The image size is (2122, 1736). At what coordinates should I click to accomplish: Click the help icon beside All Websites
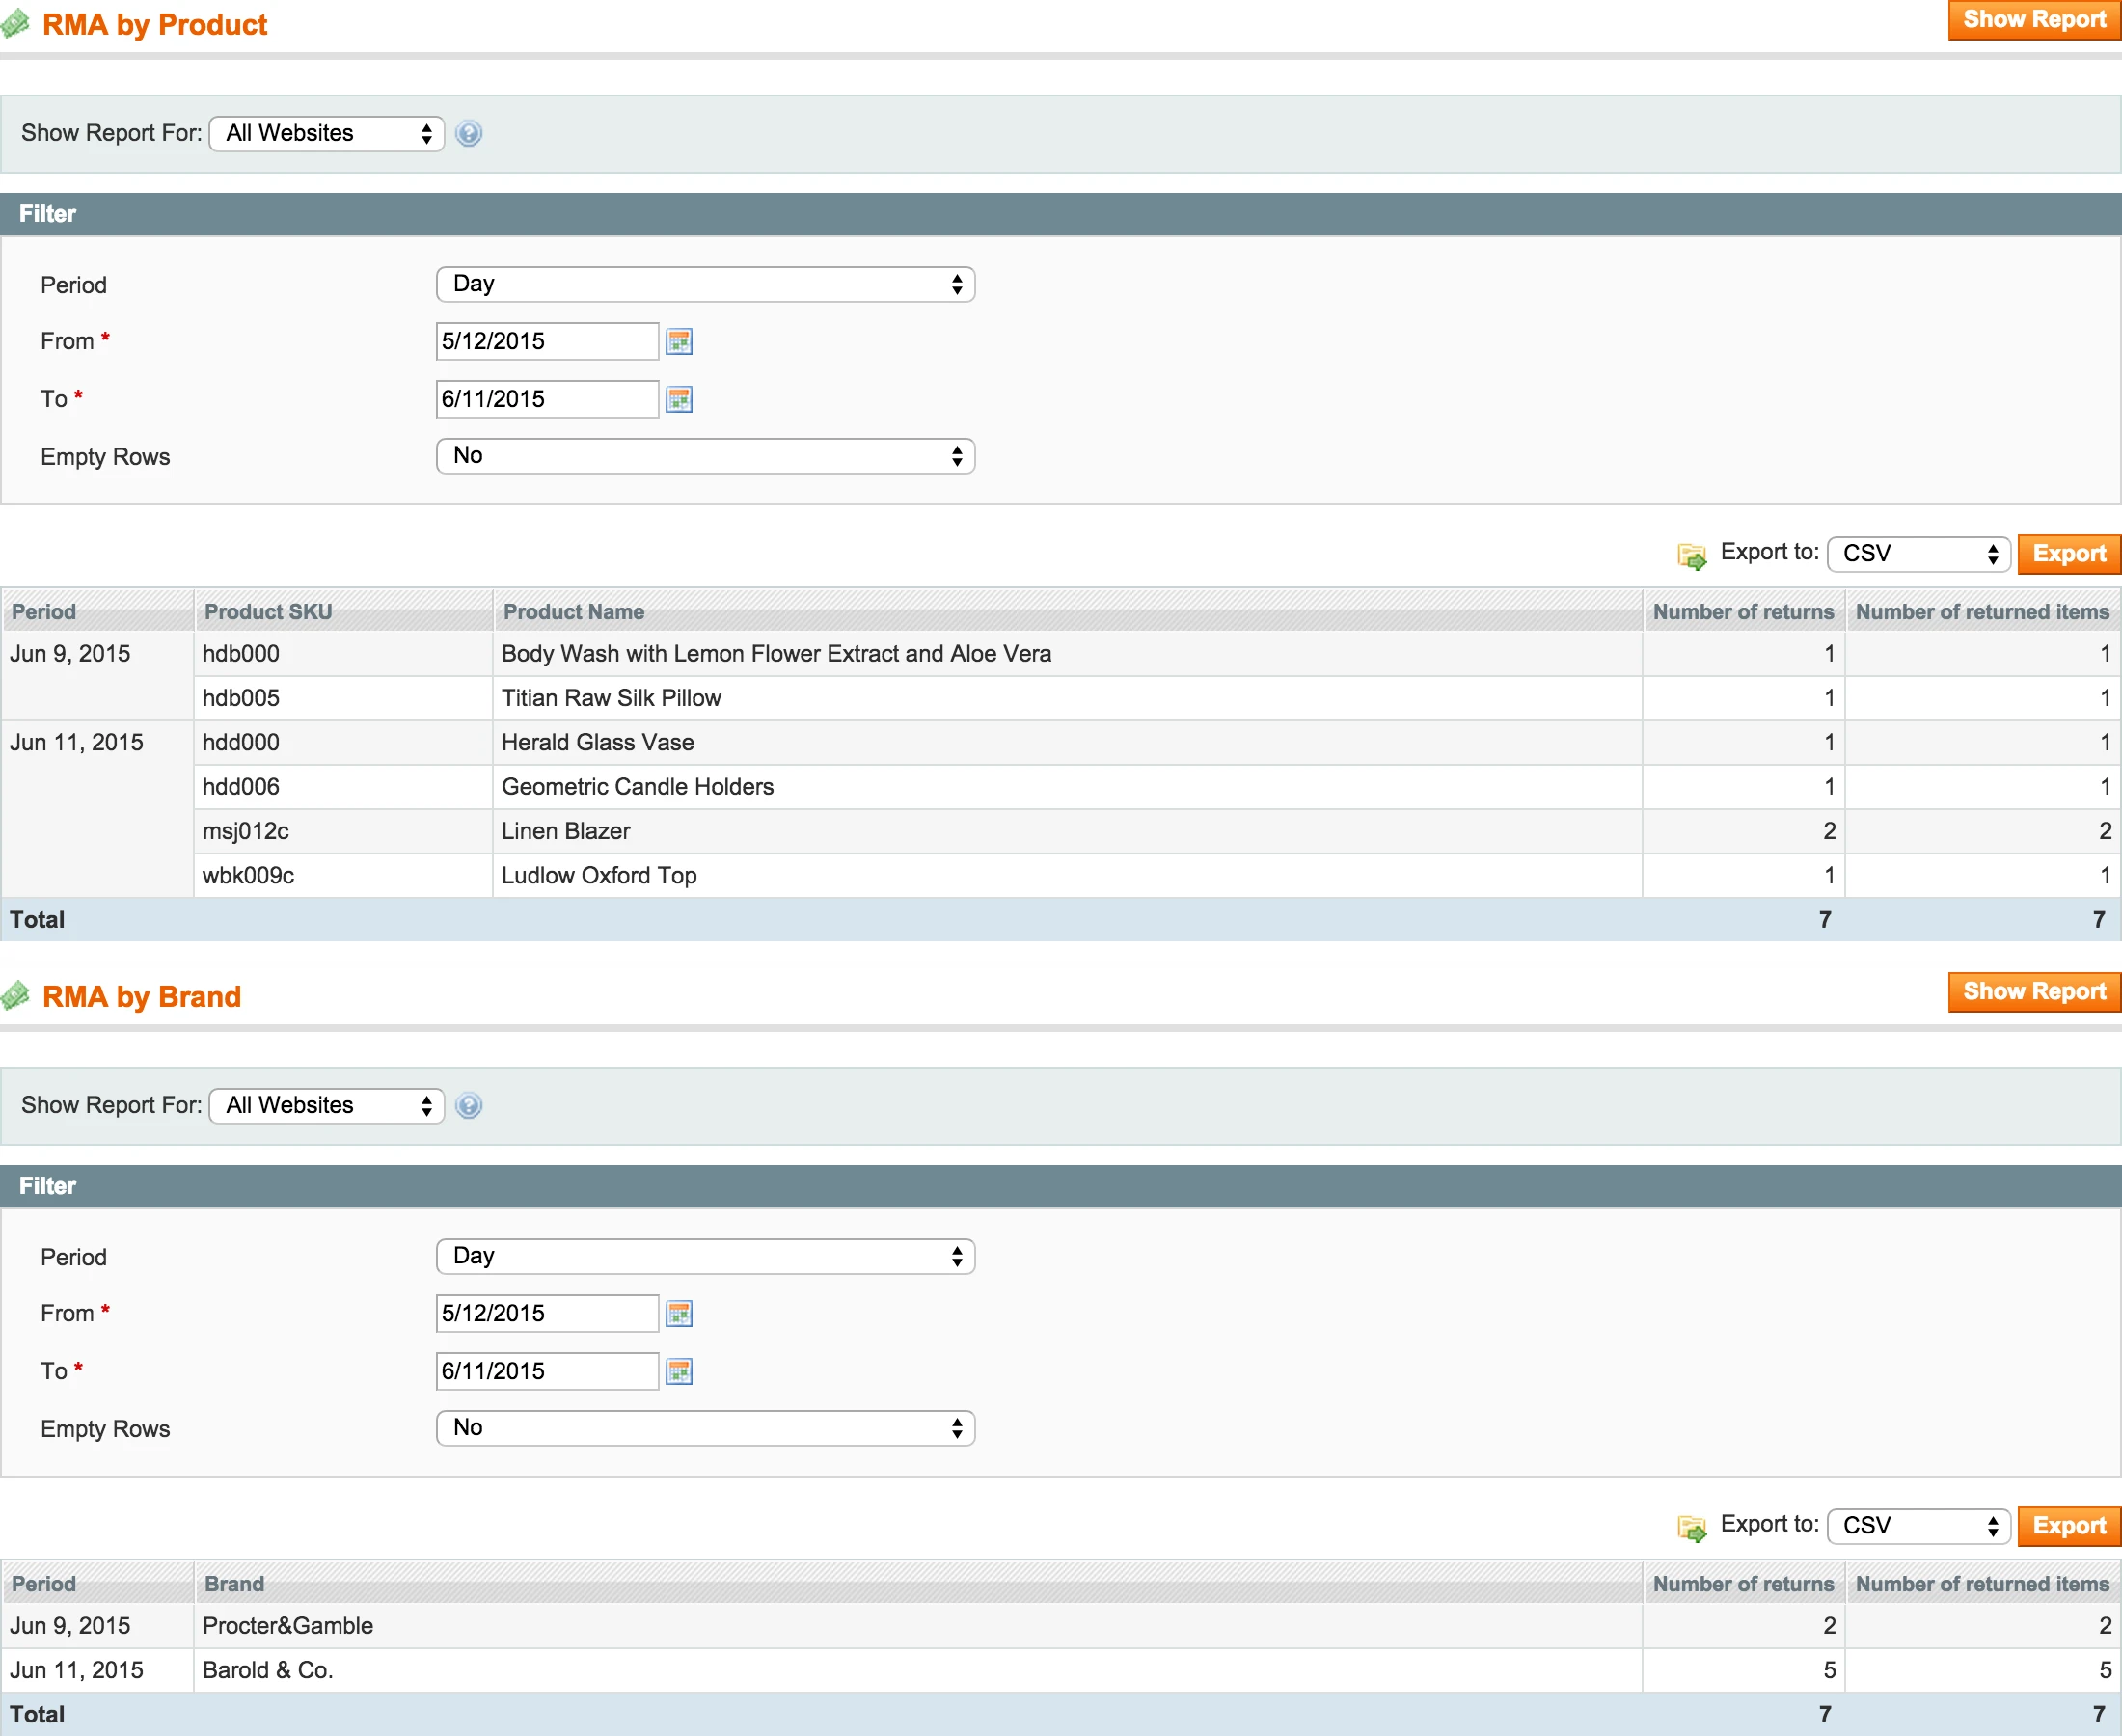pyautogui.click(x=468, y=133)
